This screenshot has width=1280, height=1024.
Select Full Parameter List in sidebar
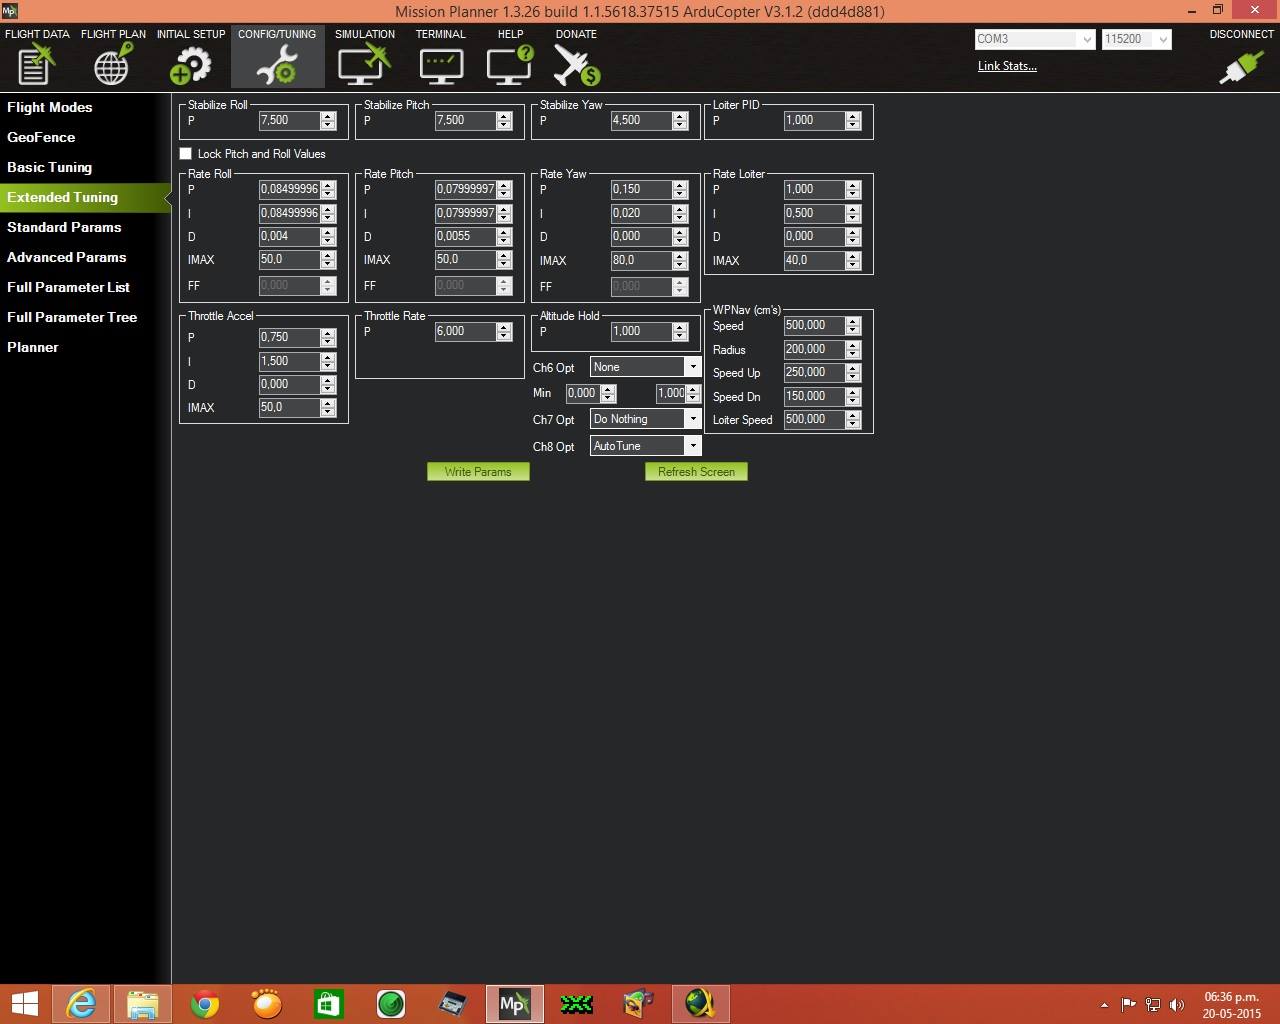pos(68,287)
